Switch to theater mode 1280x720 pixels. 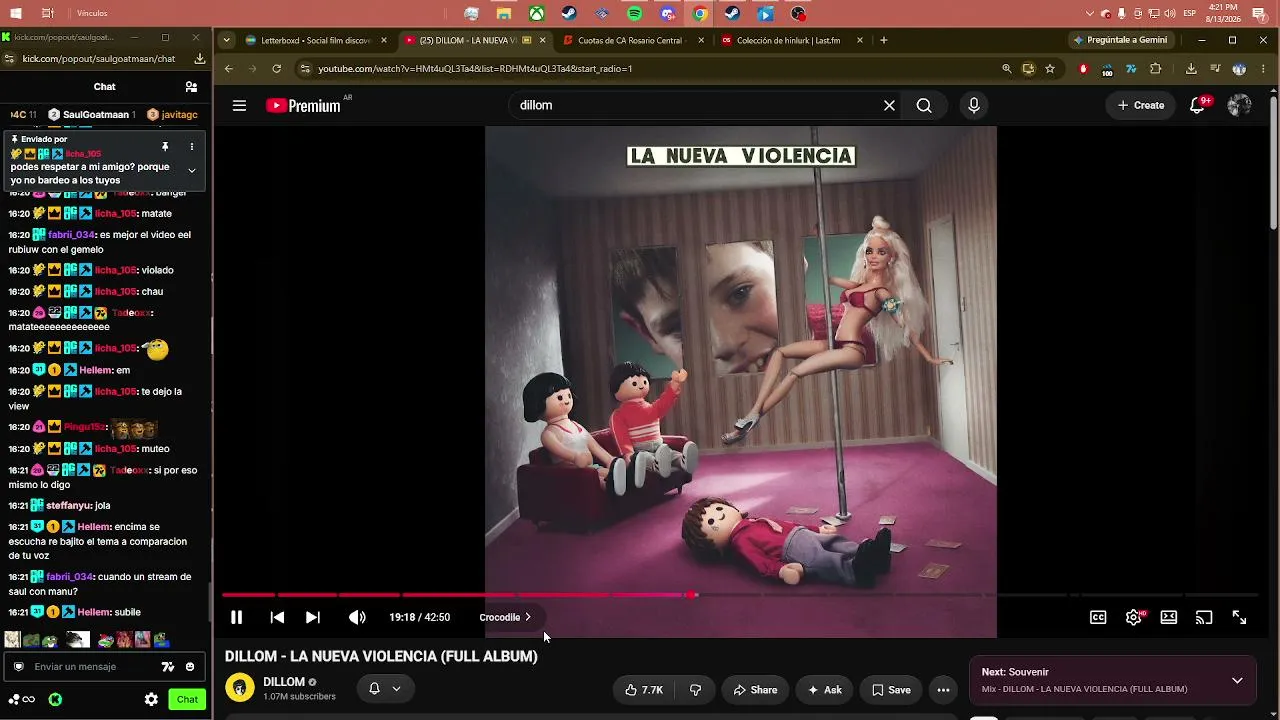tap(1169, 618)
